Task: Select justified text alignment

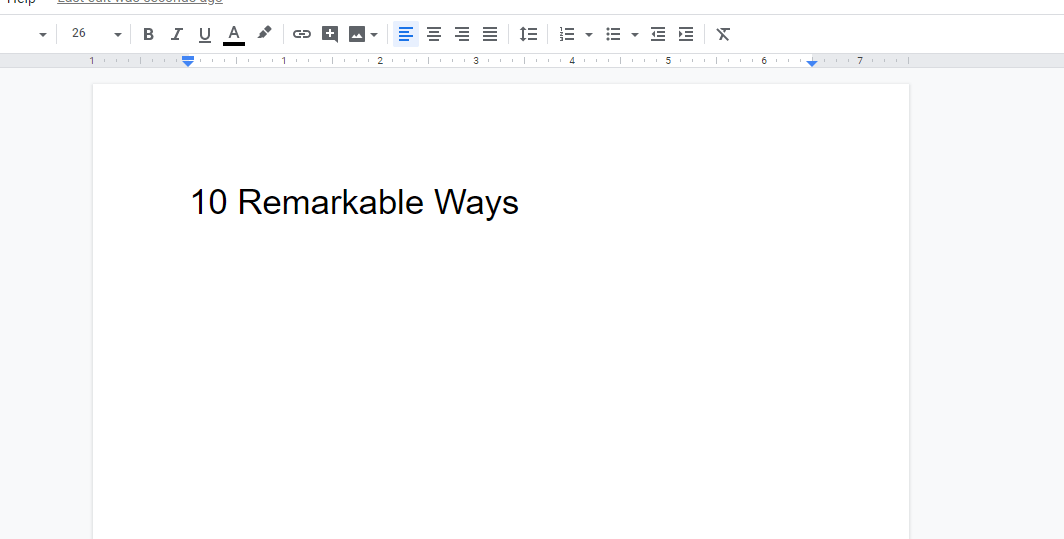Action: 490,34
